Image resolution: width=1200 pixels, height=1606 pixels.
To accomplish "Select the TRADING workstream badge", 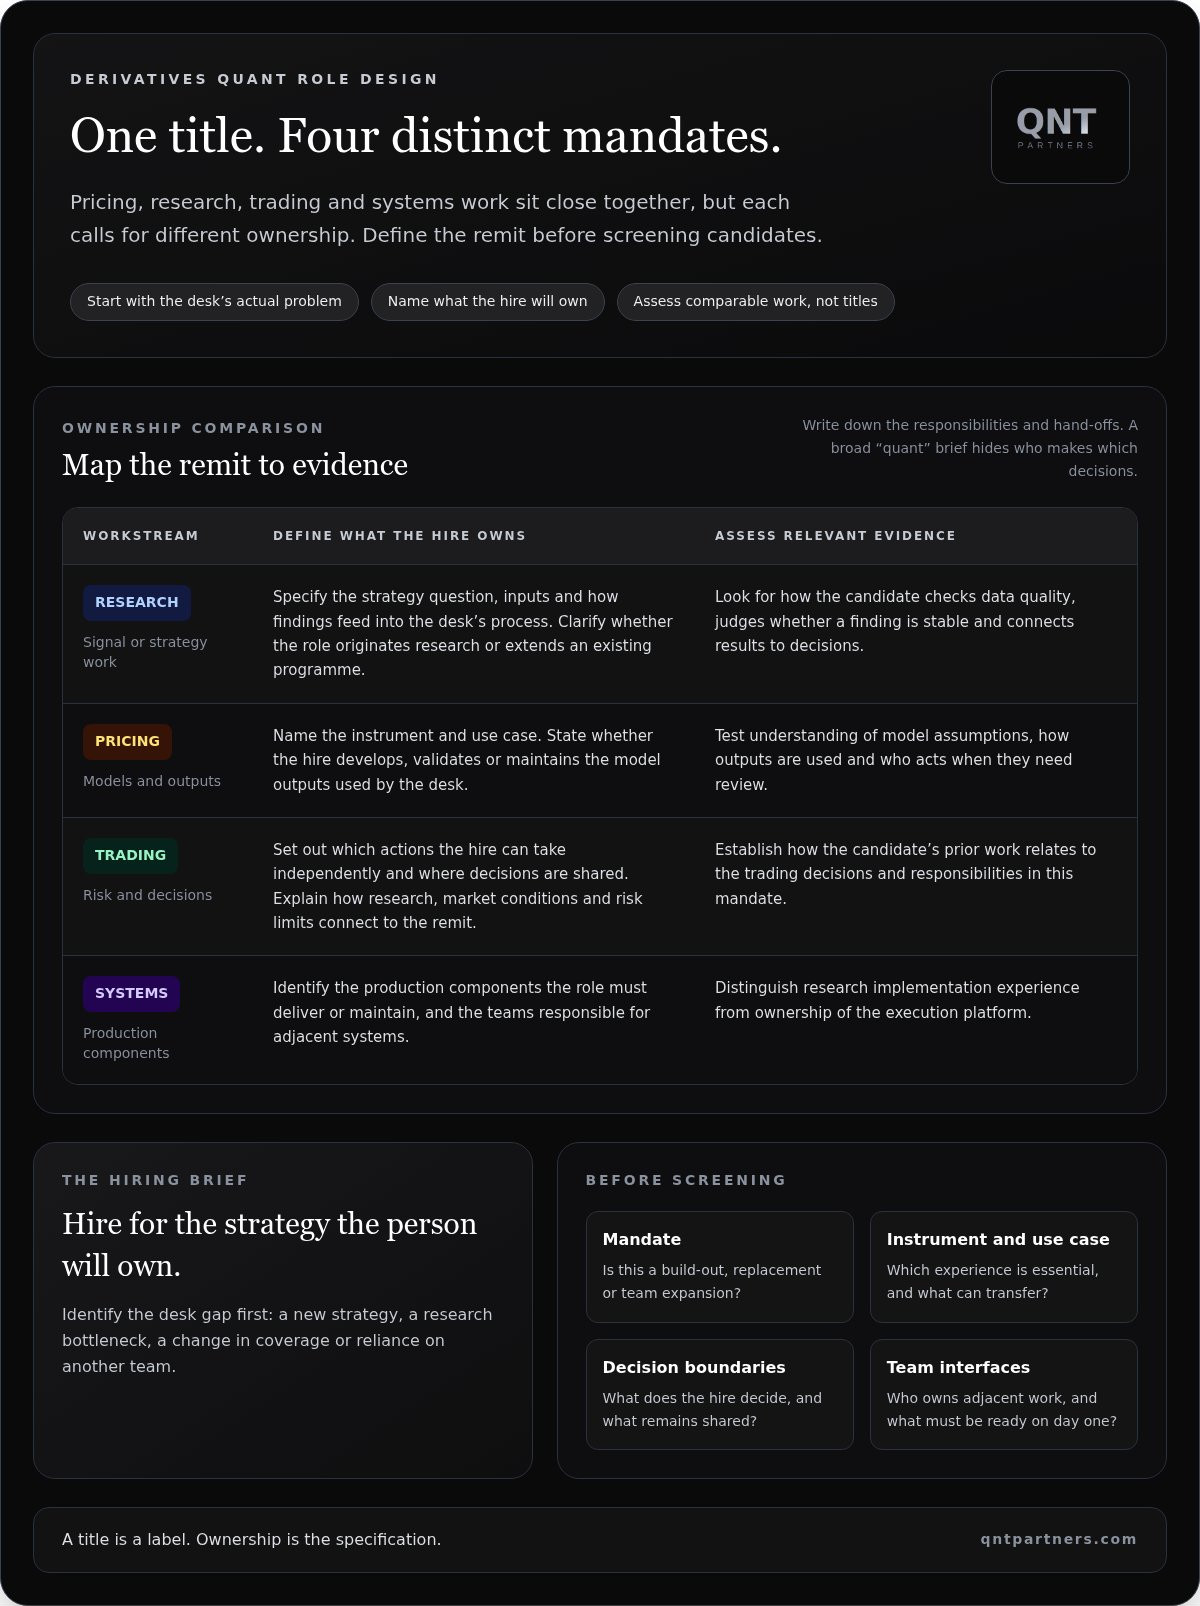I will point(131,856).
